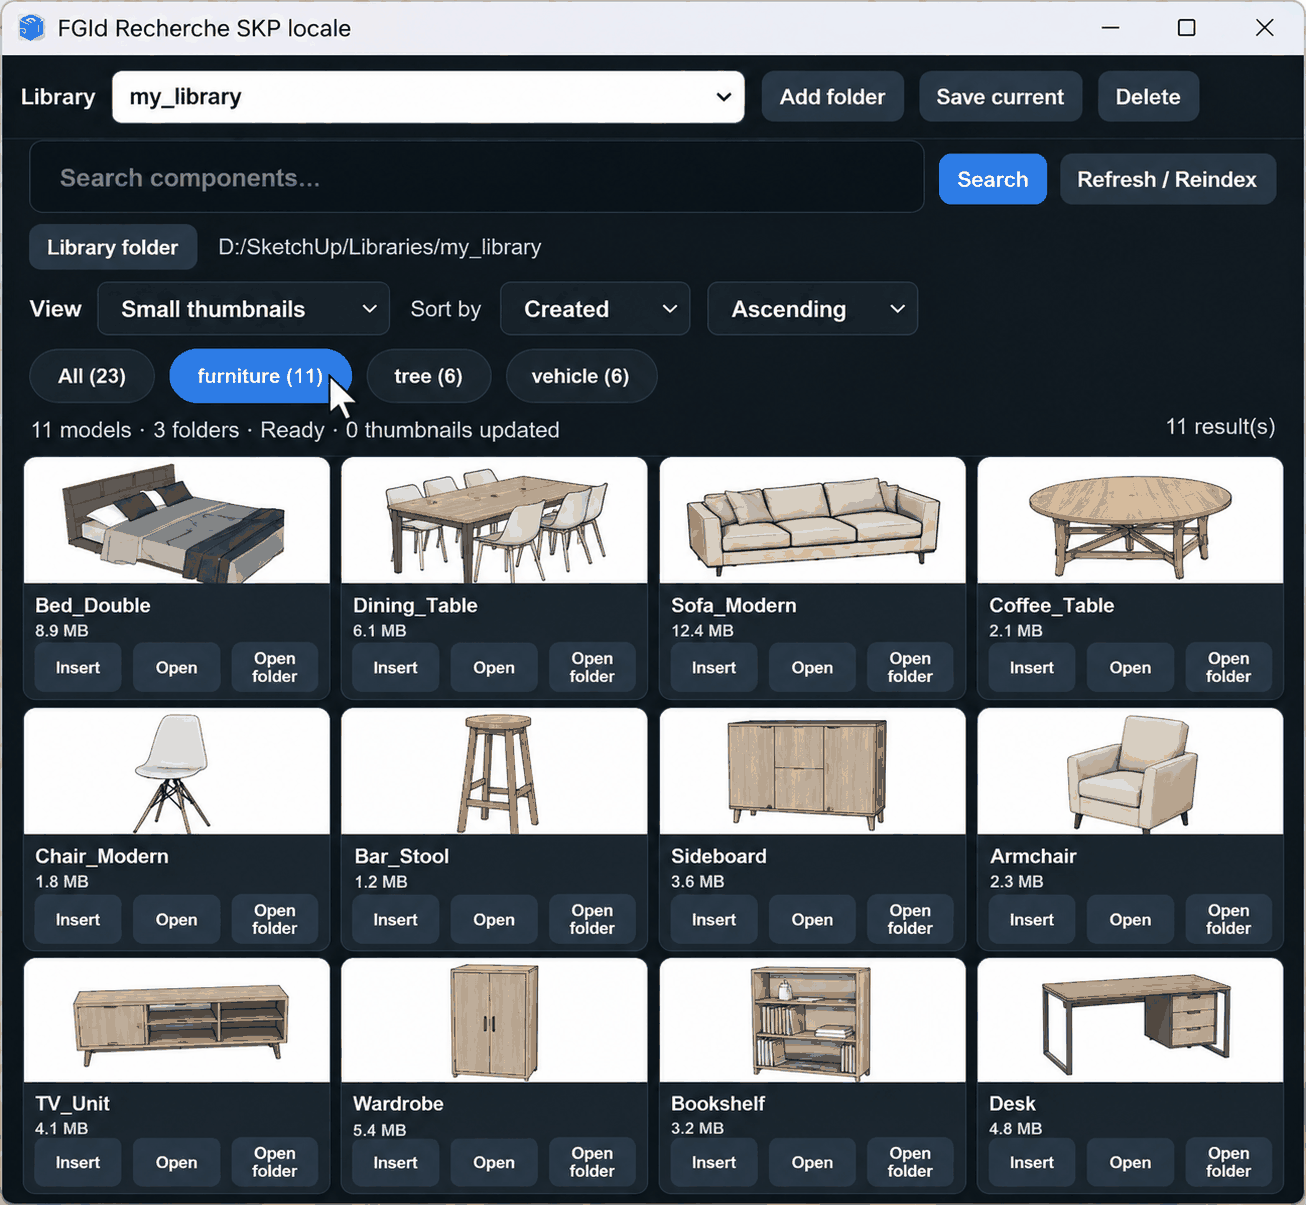The image size is (1306, 1205).
Task: Click the blue Search button
Action: (992, 179)
